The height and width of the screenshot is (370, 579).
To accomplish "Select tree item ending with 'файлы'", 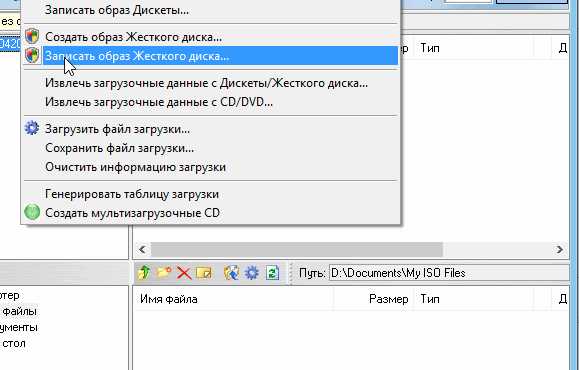I will click(18, 311).
